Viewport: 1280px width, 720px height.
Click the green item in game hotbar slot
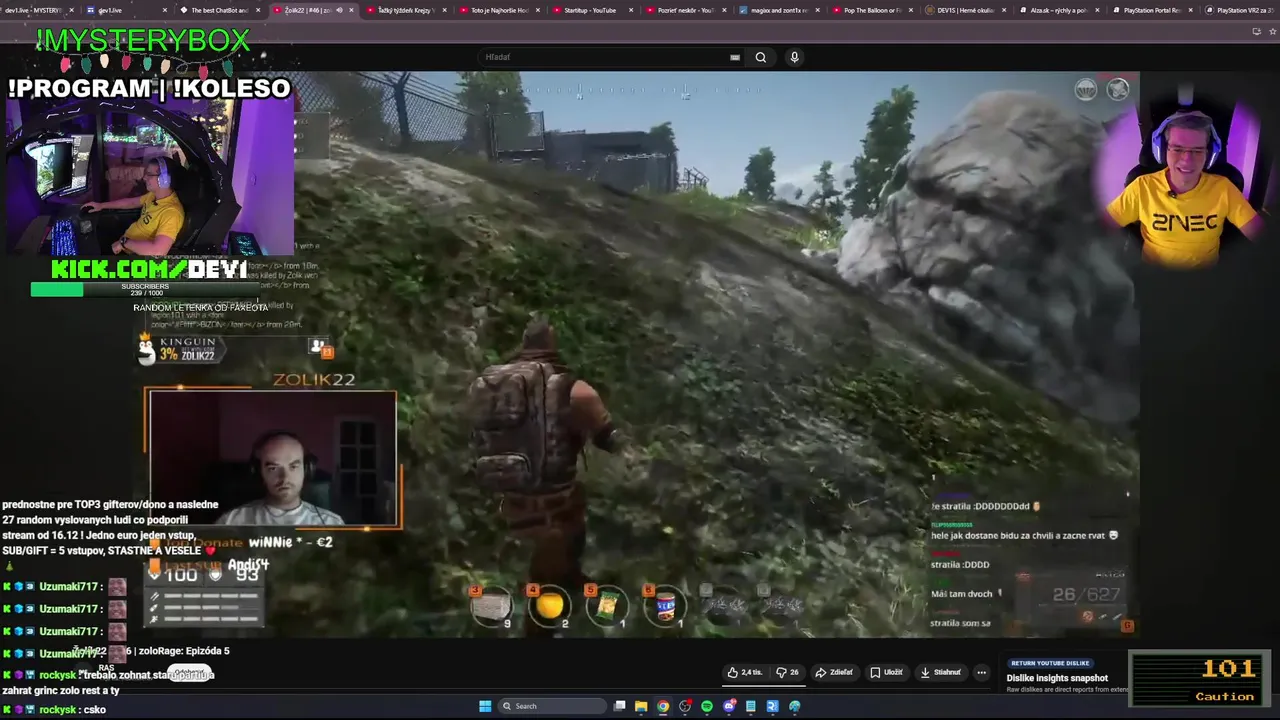coord(608,606)
